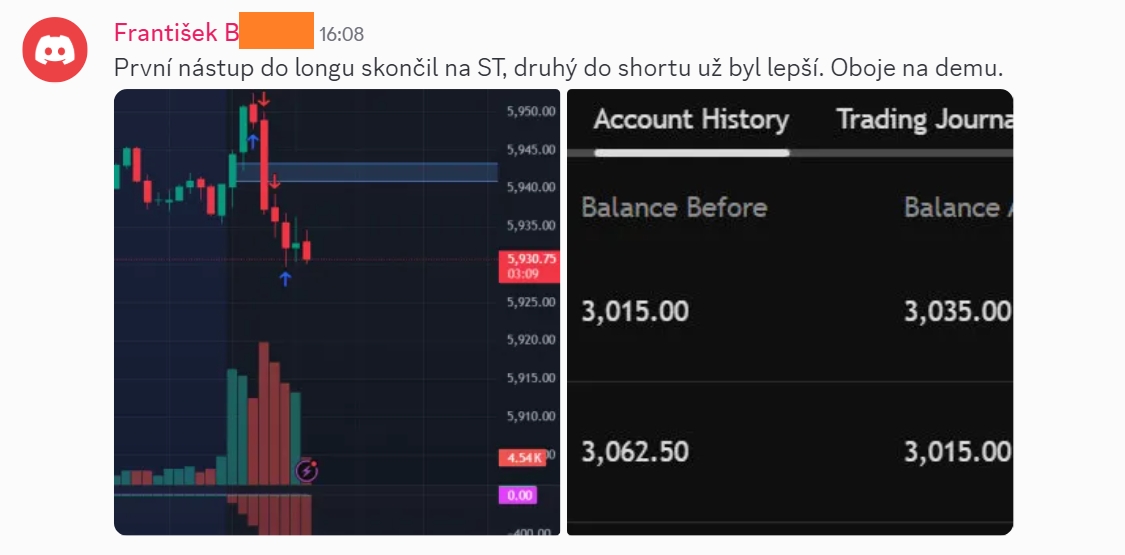Click the purple lightning bolt icon on chart
1125x555 pixels.
pyautogui.click(x=307, y=471)
